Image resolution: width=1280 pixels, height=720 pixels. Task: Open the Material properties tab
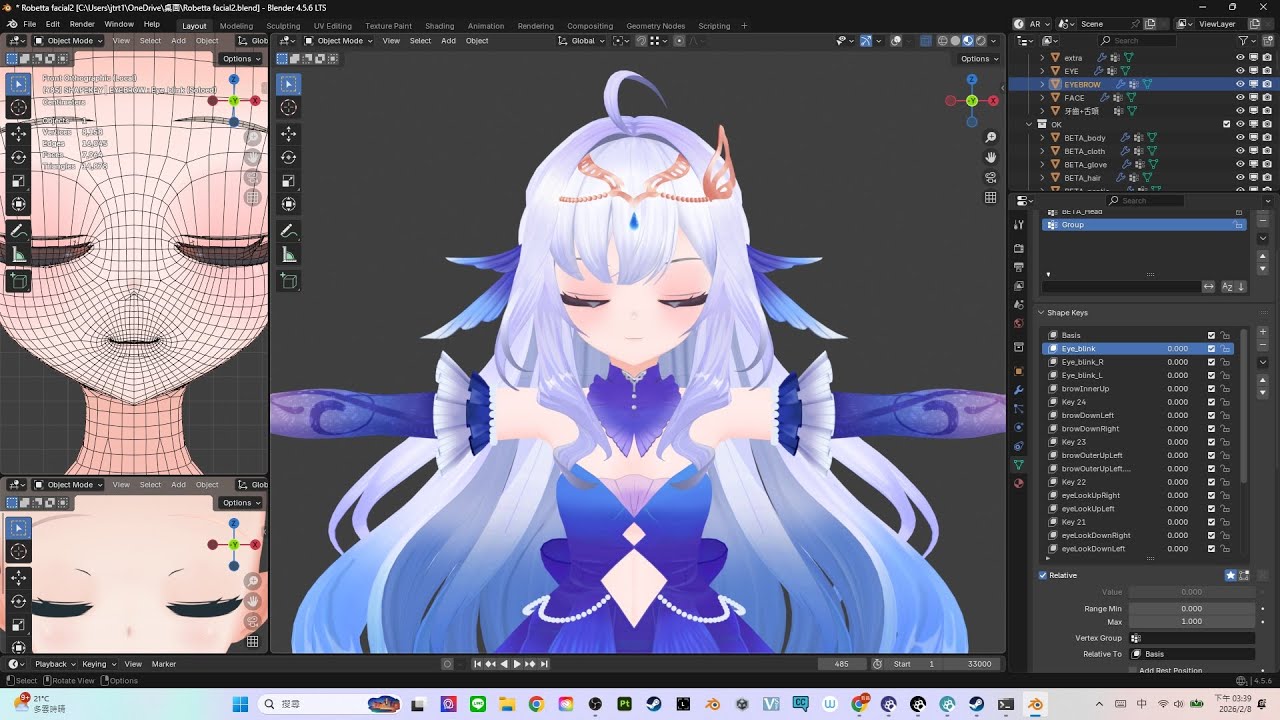1019,483
